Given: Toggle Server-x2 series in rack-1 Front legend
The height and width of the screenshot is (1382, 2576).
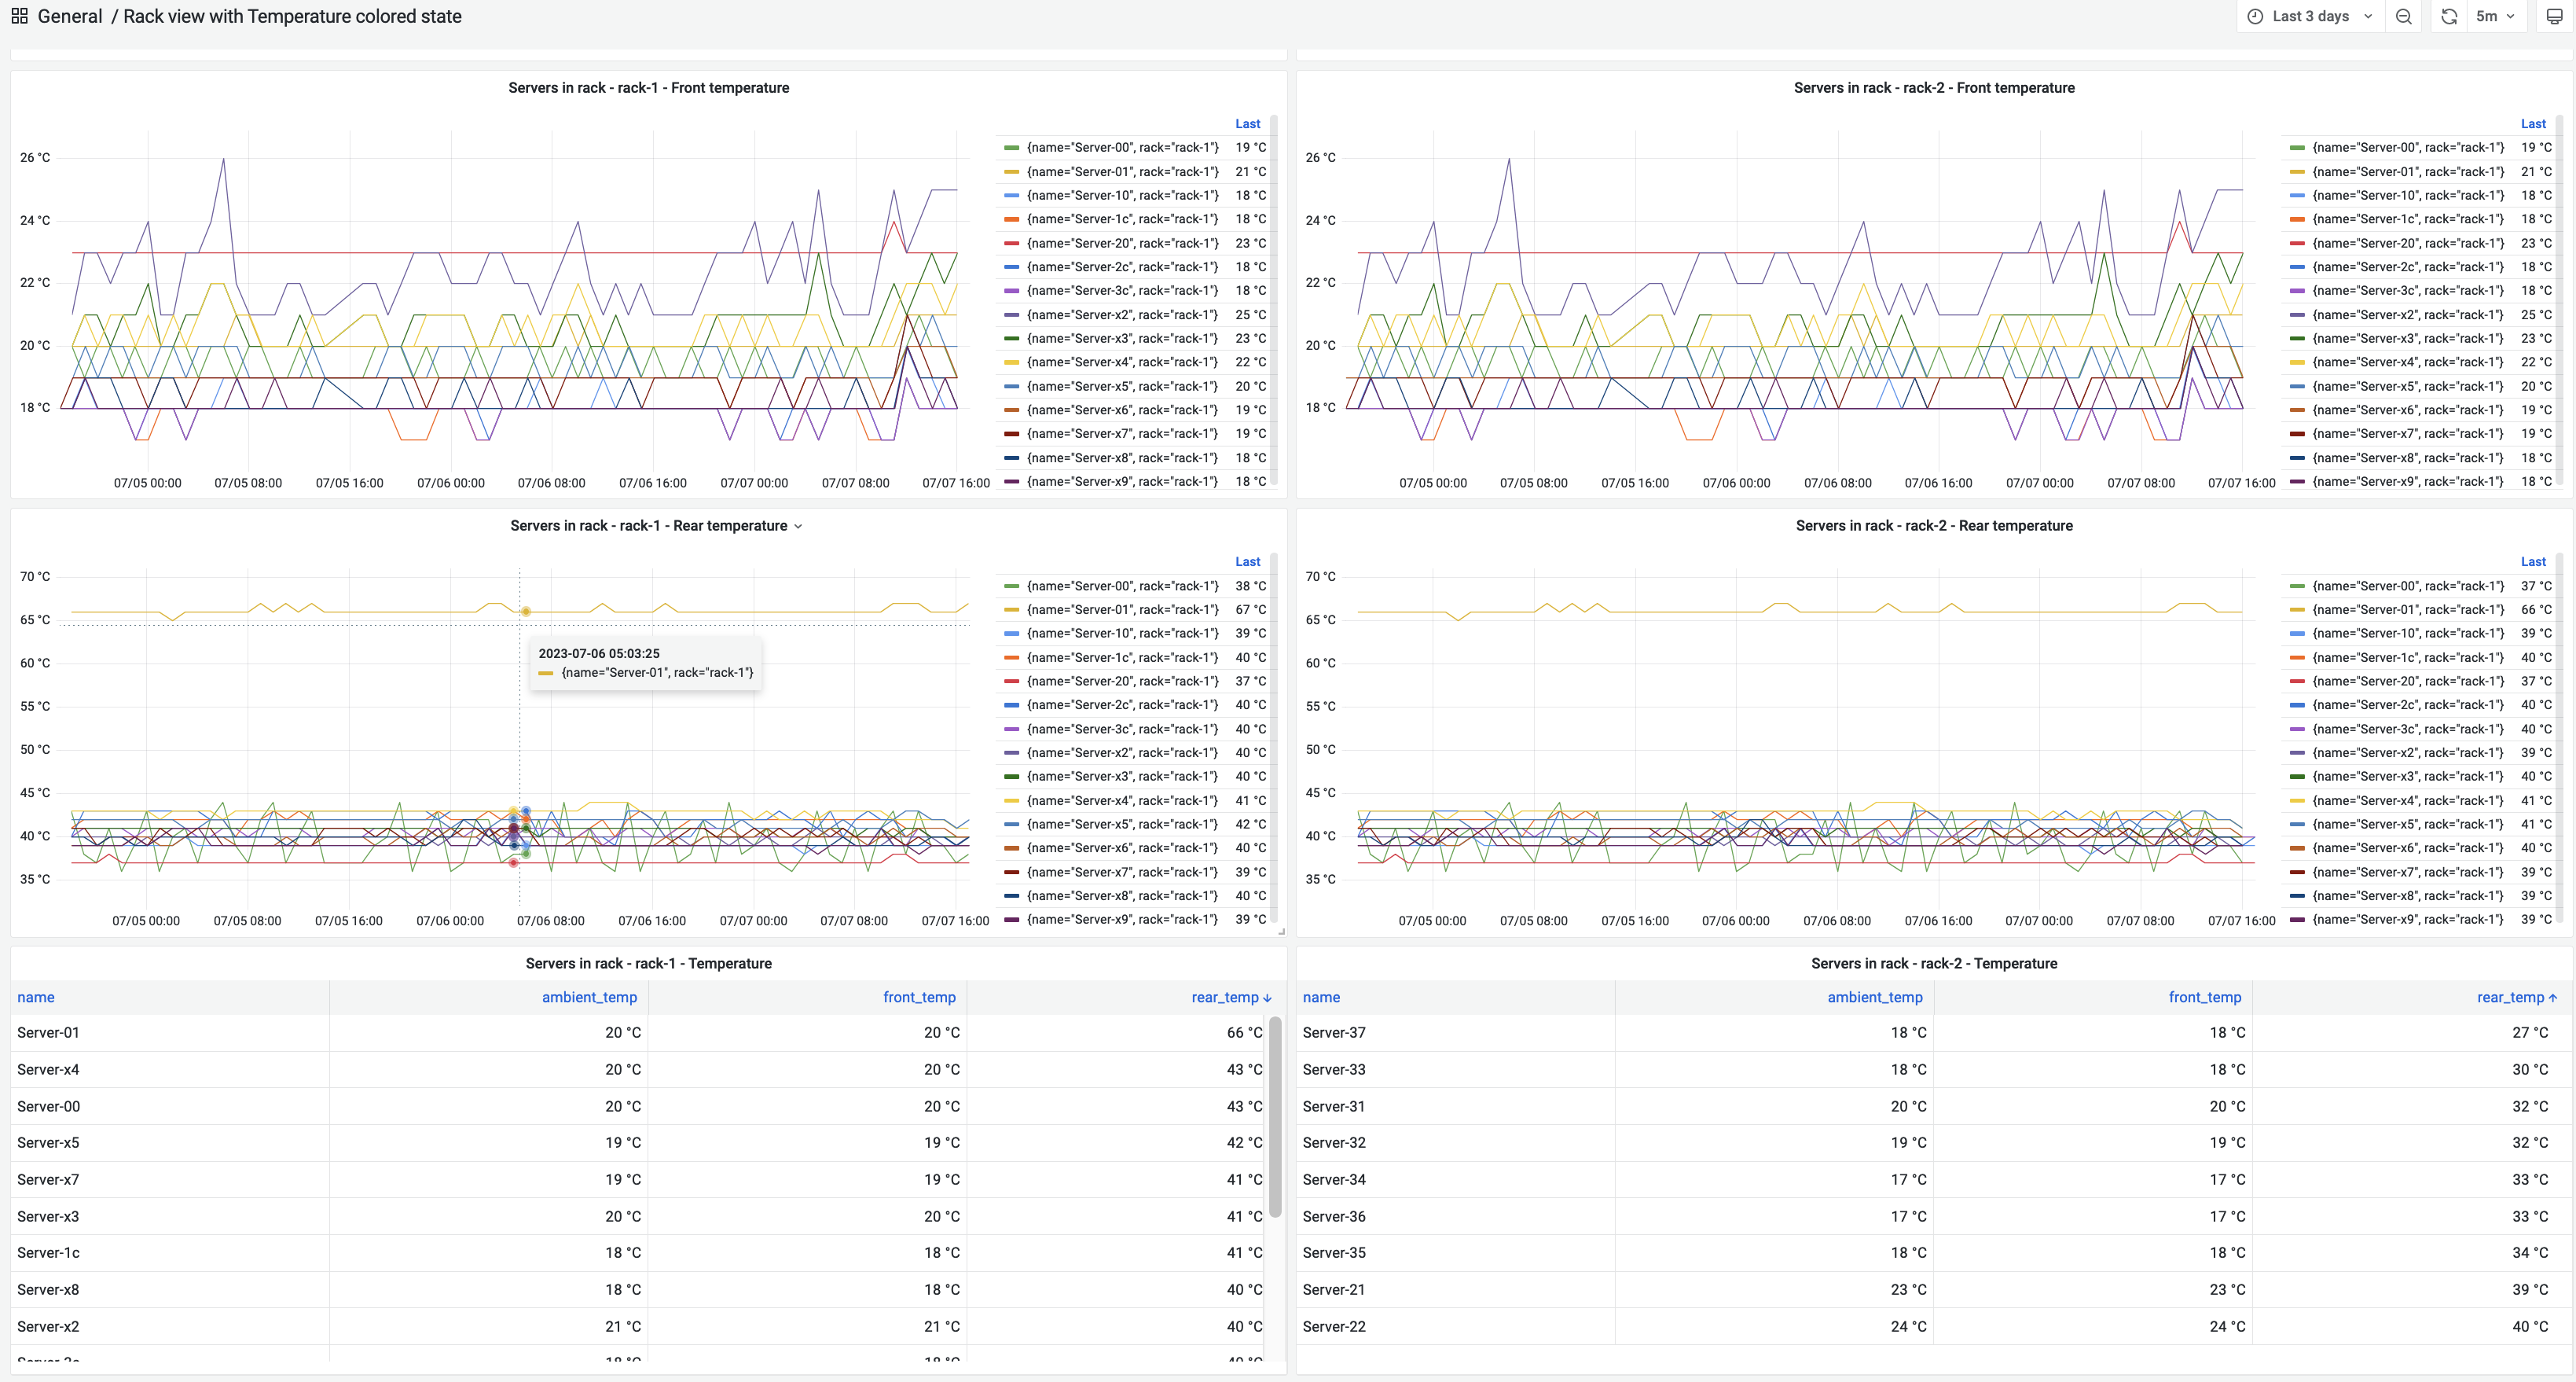Looking at the screenshot, I should [x=1122, y=315].
